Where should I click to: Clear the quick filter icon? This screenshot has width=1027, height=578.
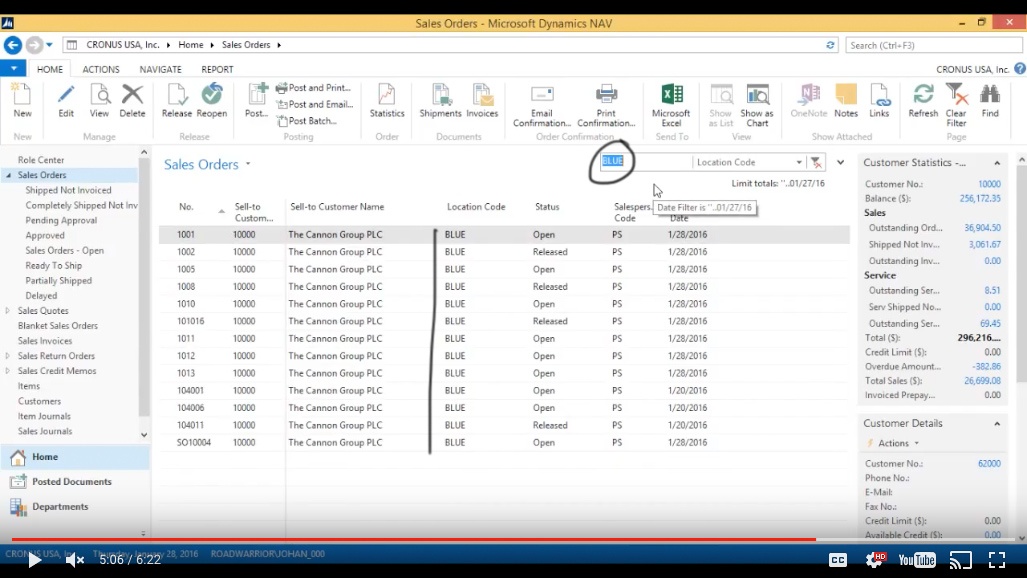pos(816,162)
